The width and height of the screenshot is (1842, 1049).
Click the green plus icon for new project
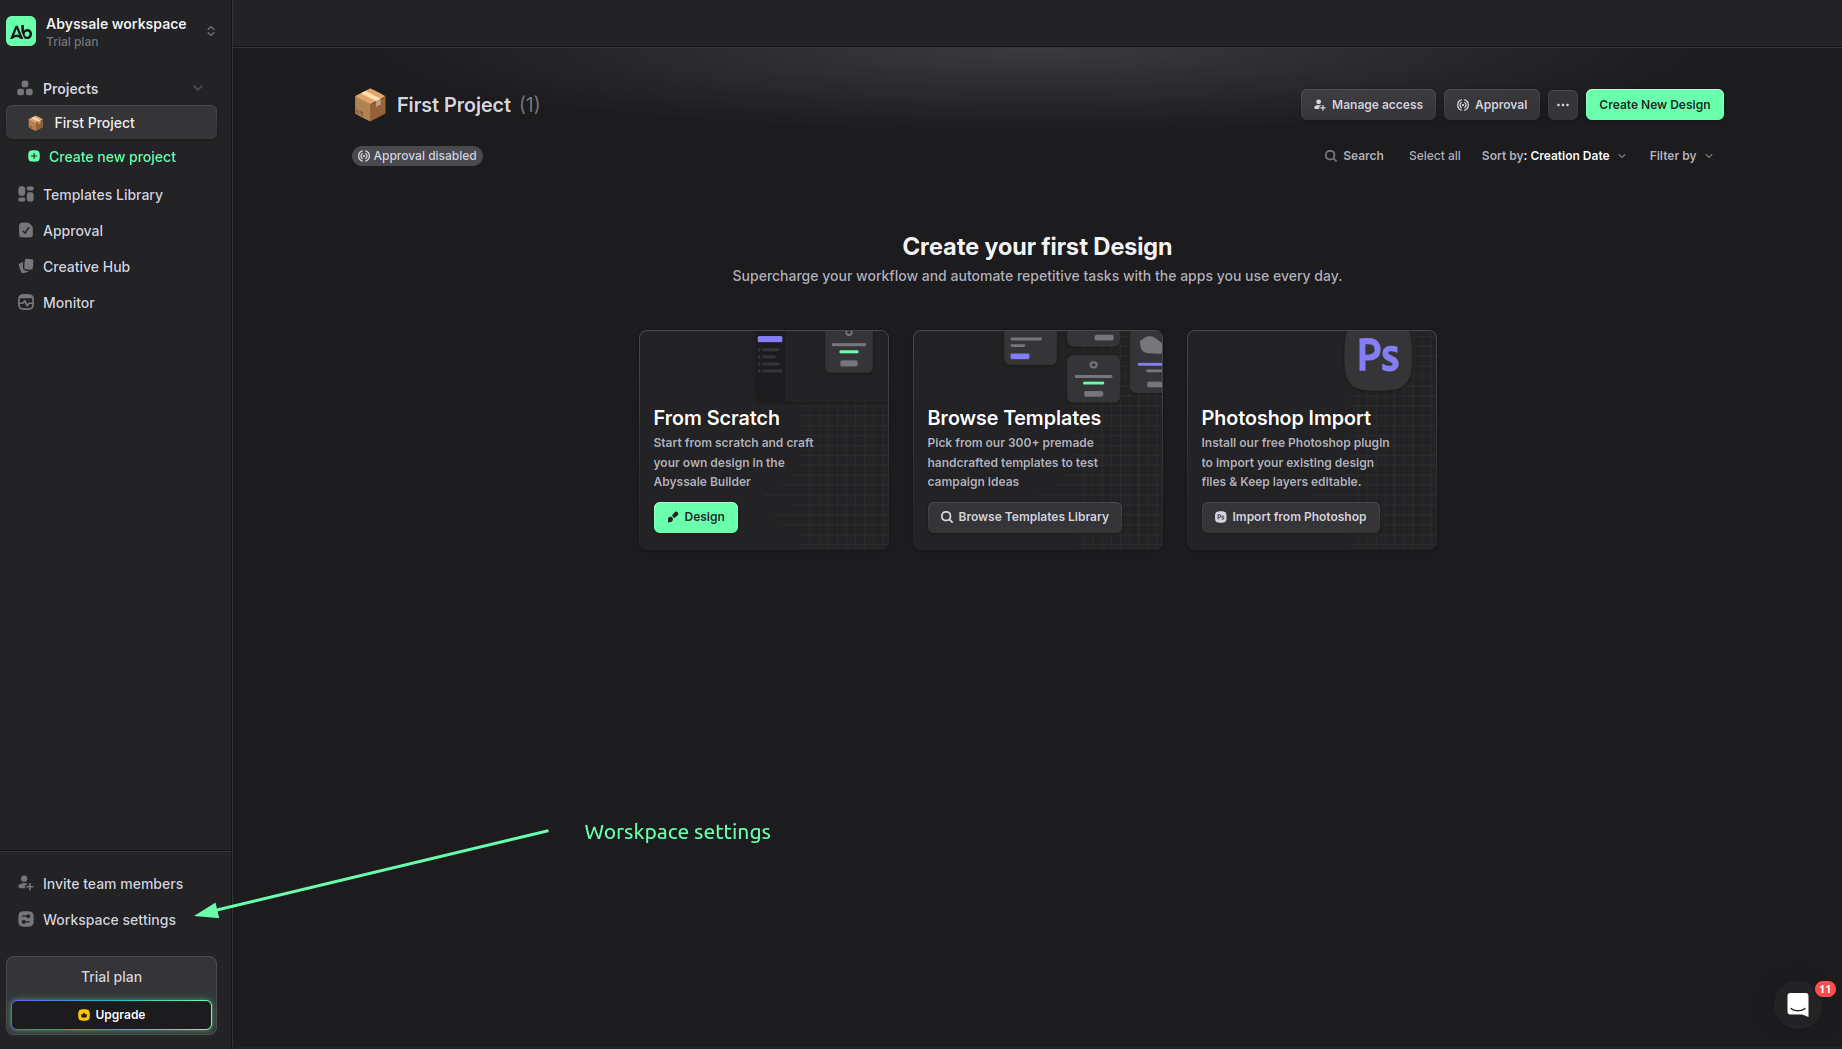(34, 156)
